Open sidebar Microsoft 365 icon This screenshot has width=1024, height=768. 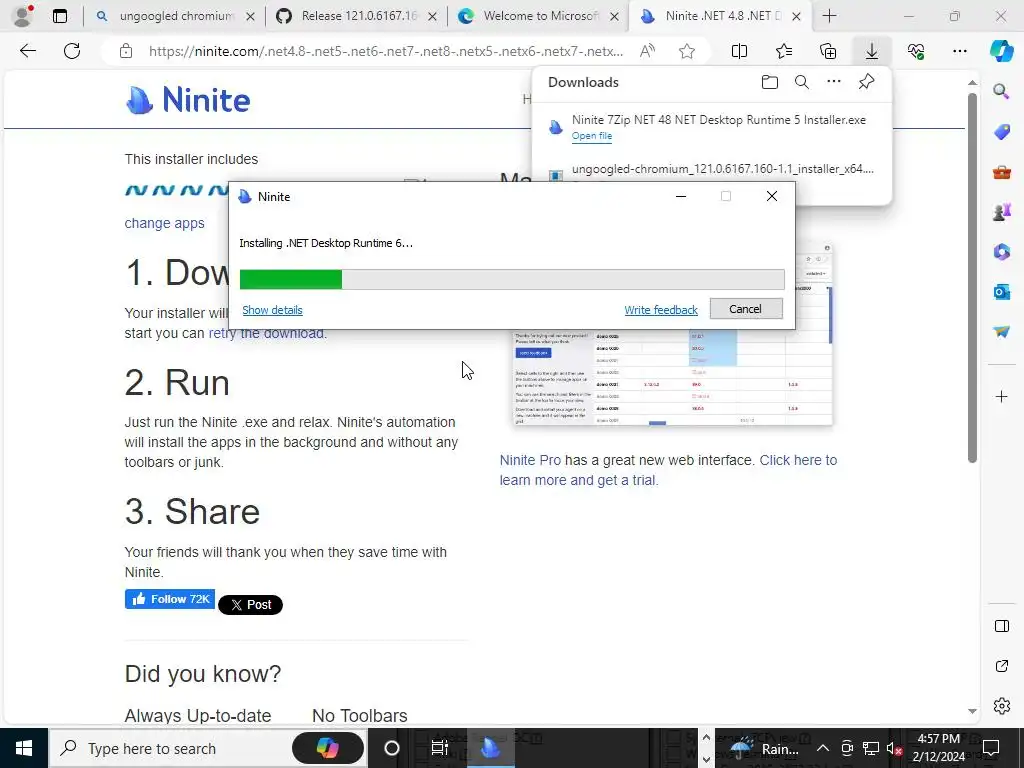[x=1001, y=251]
